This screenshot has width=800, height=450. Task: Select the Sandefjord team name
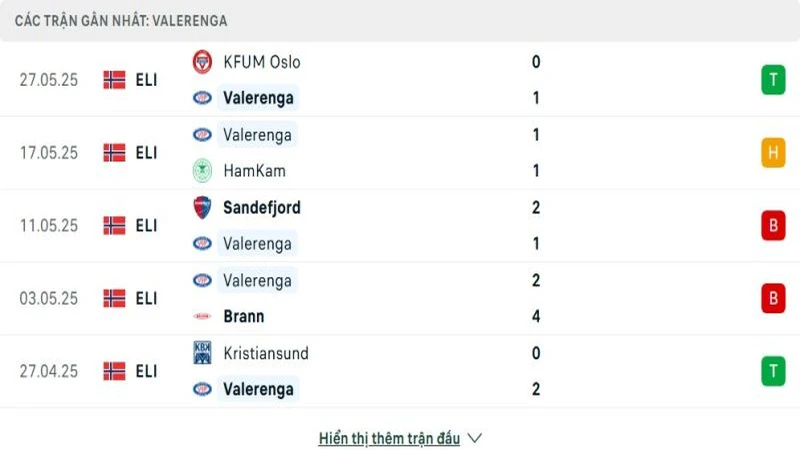262,208
